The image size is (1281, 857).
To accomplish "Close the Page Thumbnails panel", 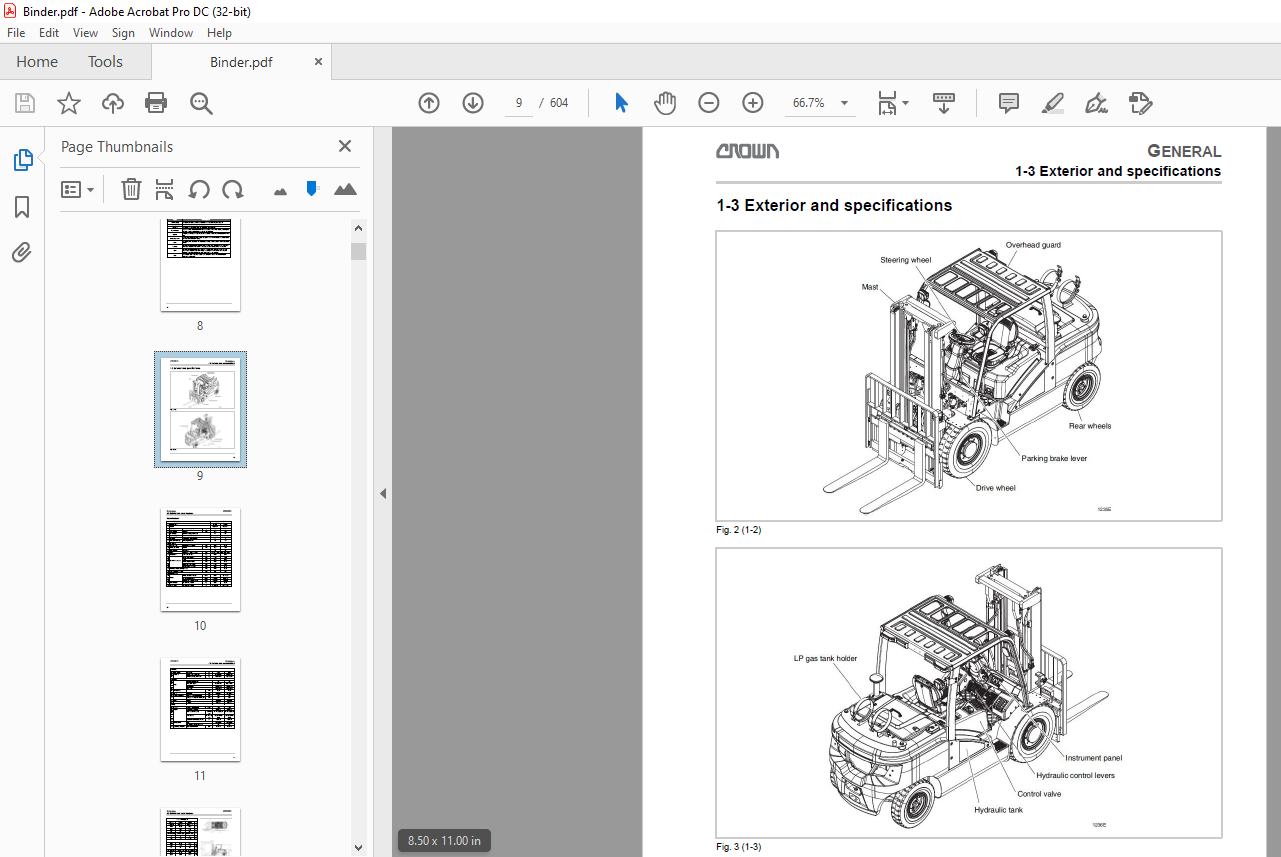I will pos(345,146).
